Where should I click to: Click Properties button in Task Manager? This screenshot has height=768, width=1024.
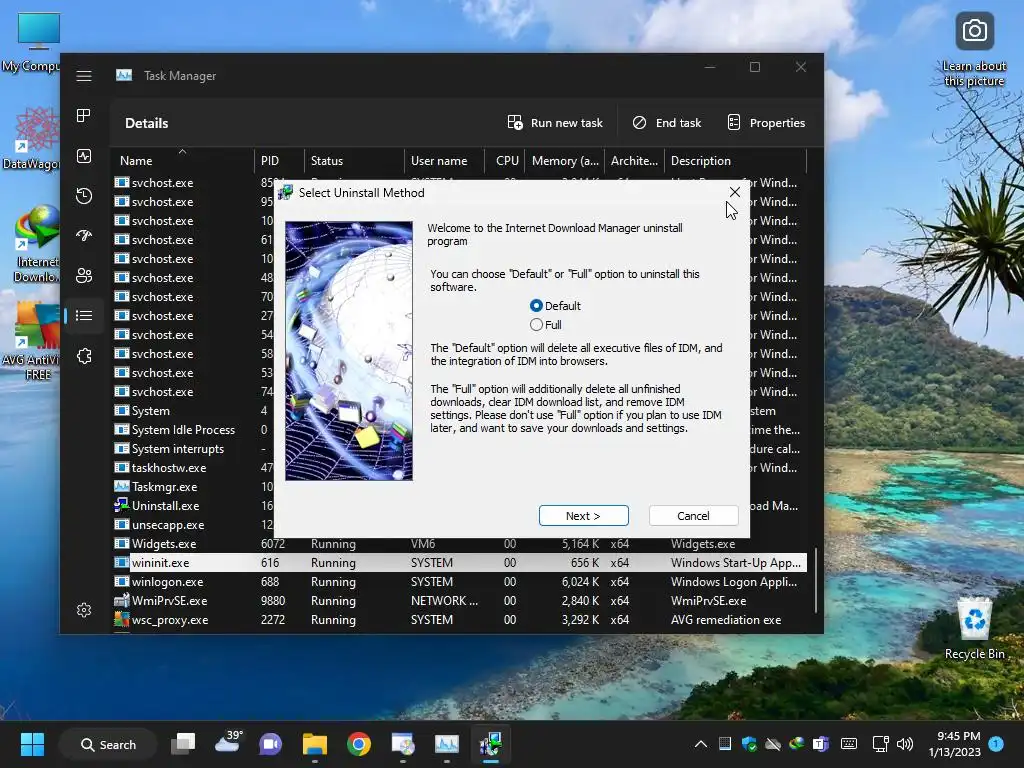tap(766, 123)
